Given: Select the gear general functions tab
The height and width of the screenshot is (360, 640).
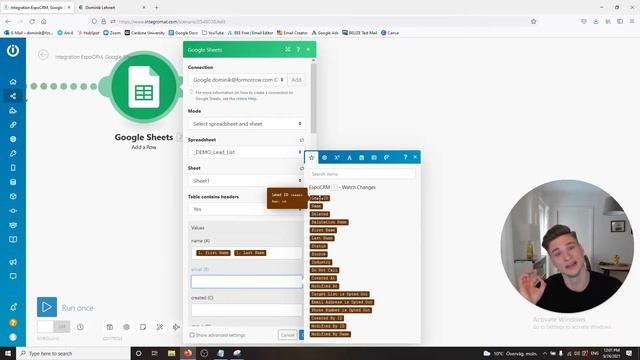Looking at the screenshot, I should click(324, 158).
